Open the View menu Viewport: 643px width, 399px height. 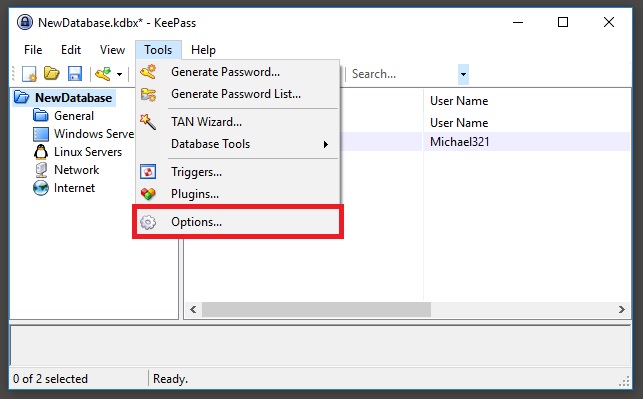[x=112, y=50]
